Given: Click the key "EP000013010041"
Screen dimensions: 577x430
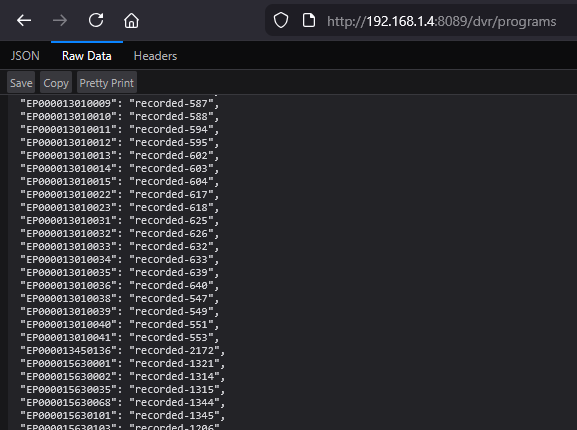Looking at the screenshot, I should tap(68, 338).
